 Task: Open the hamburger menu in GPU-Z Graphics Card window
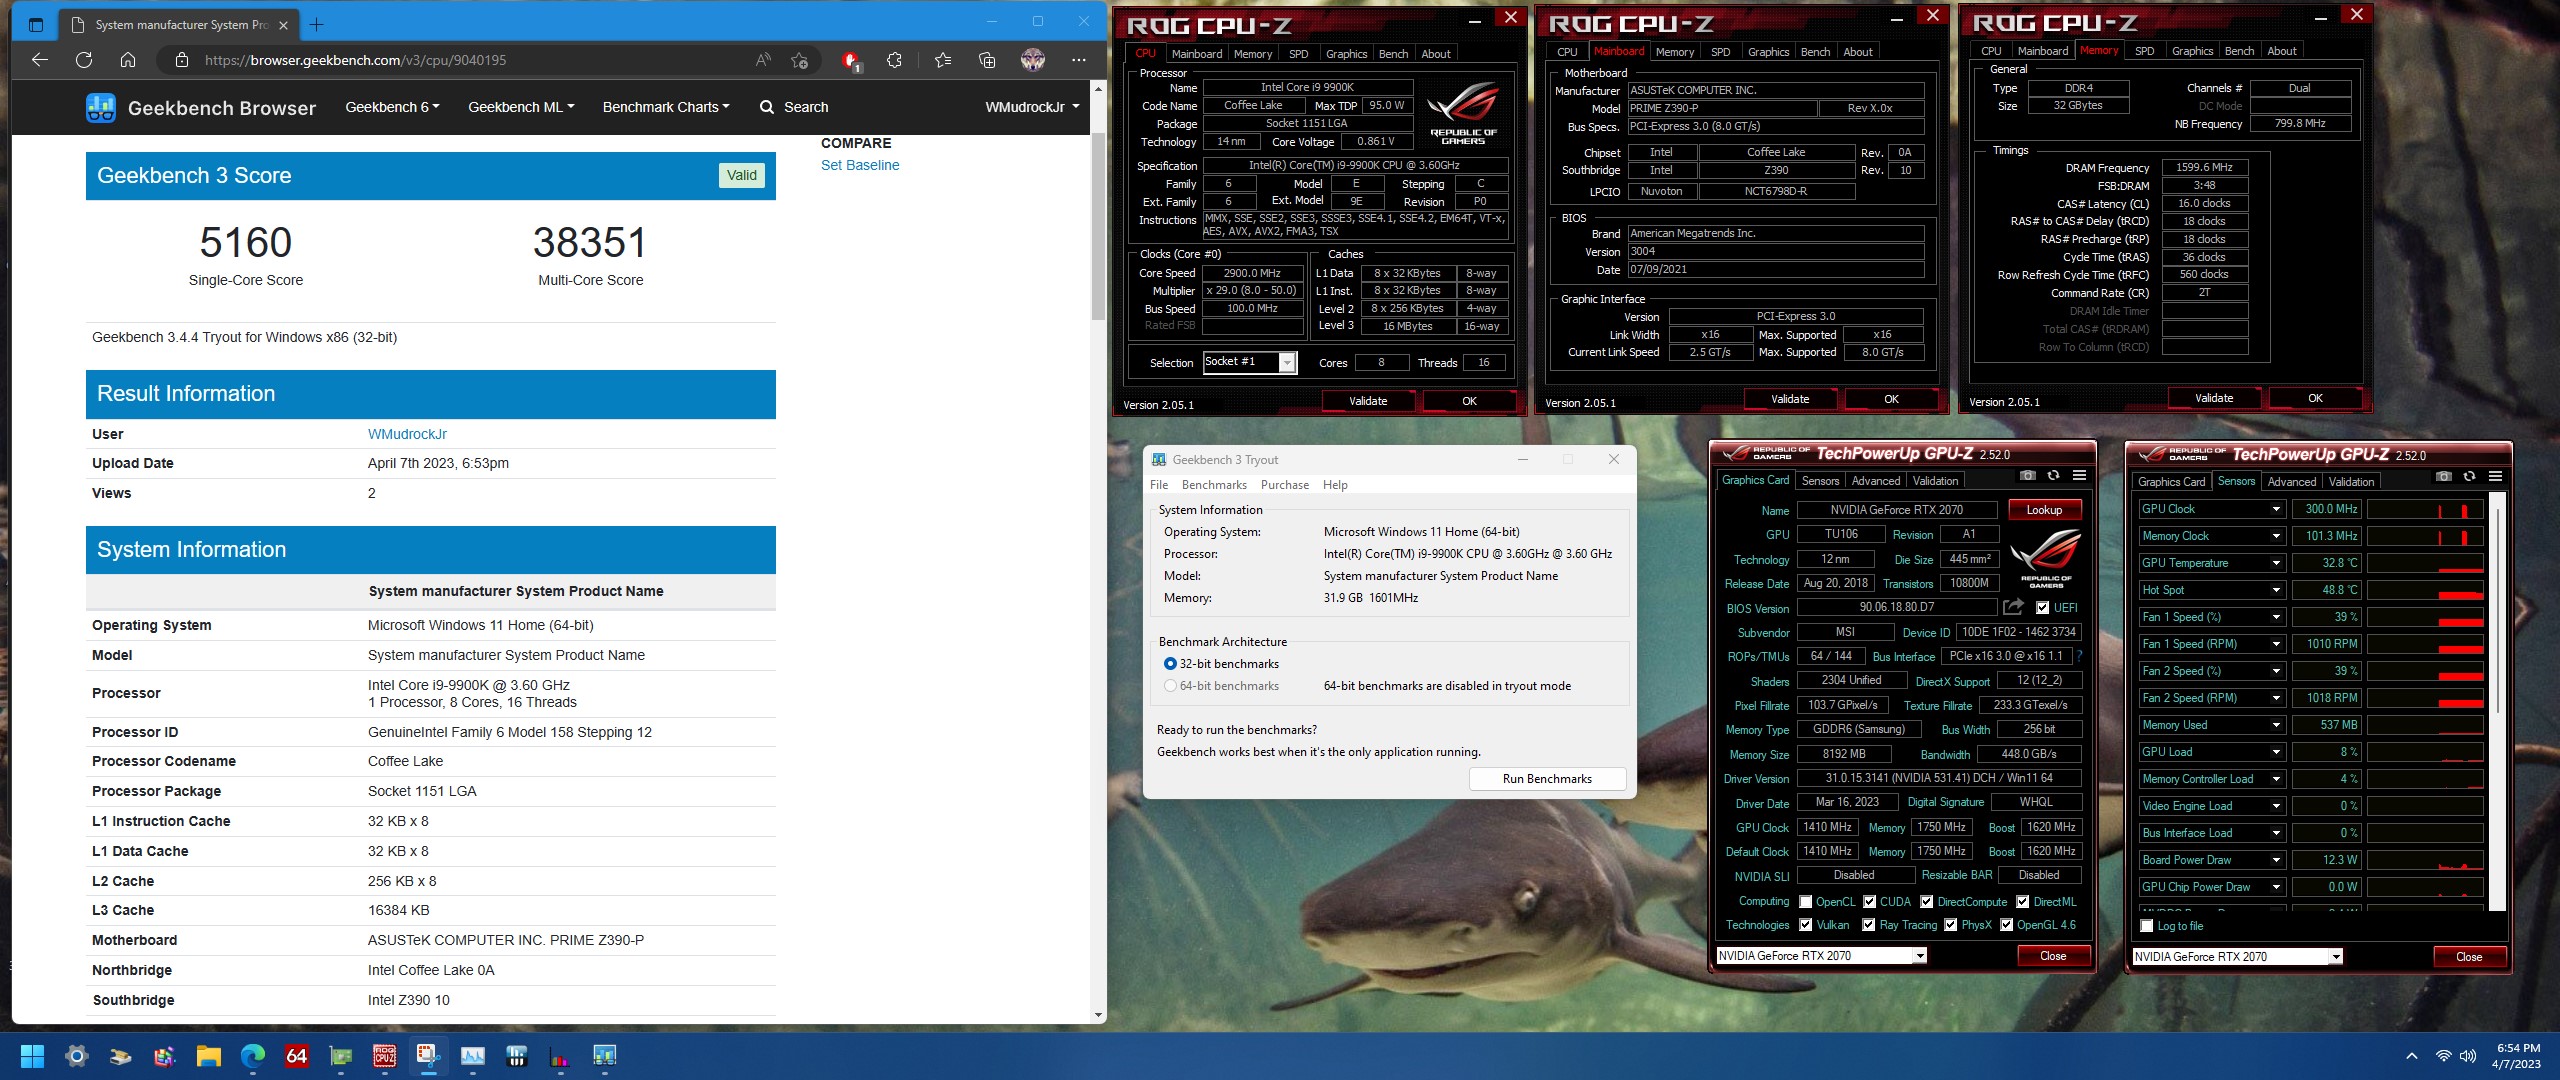point(2079,476)
